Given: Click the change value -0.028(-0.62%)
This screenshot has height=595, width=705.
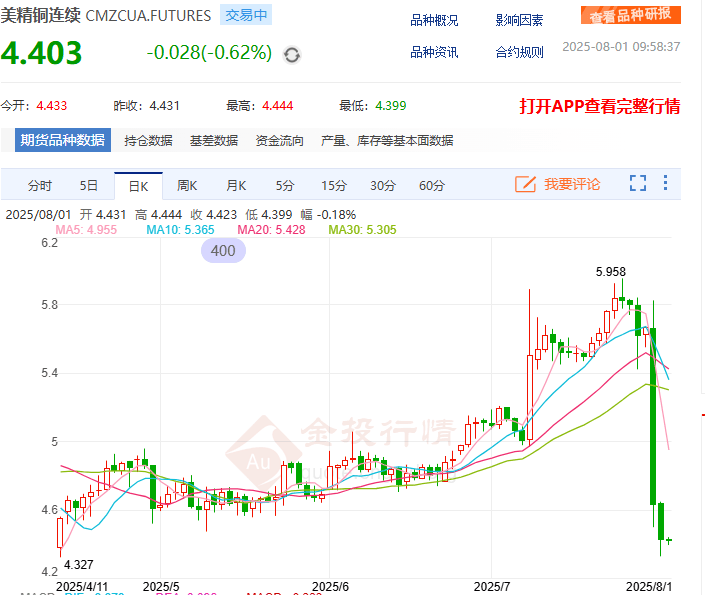Looking at the screenshot, I should click(x=209, y=53).
